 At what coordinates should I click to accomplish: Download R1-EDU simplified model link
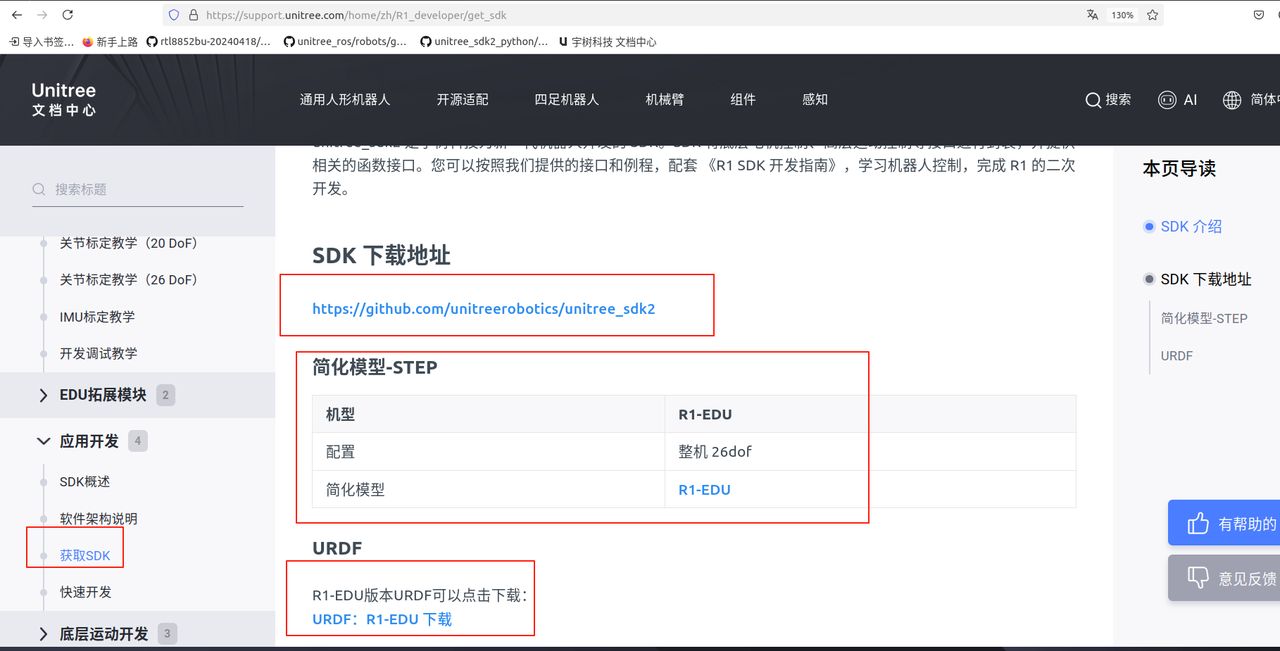[x=704, y=490]
